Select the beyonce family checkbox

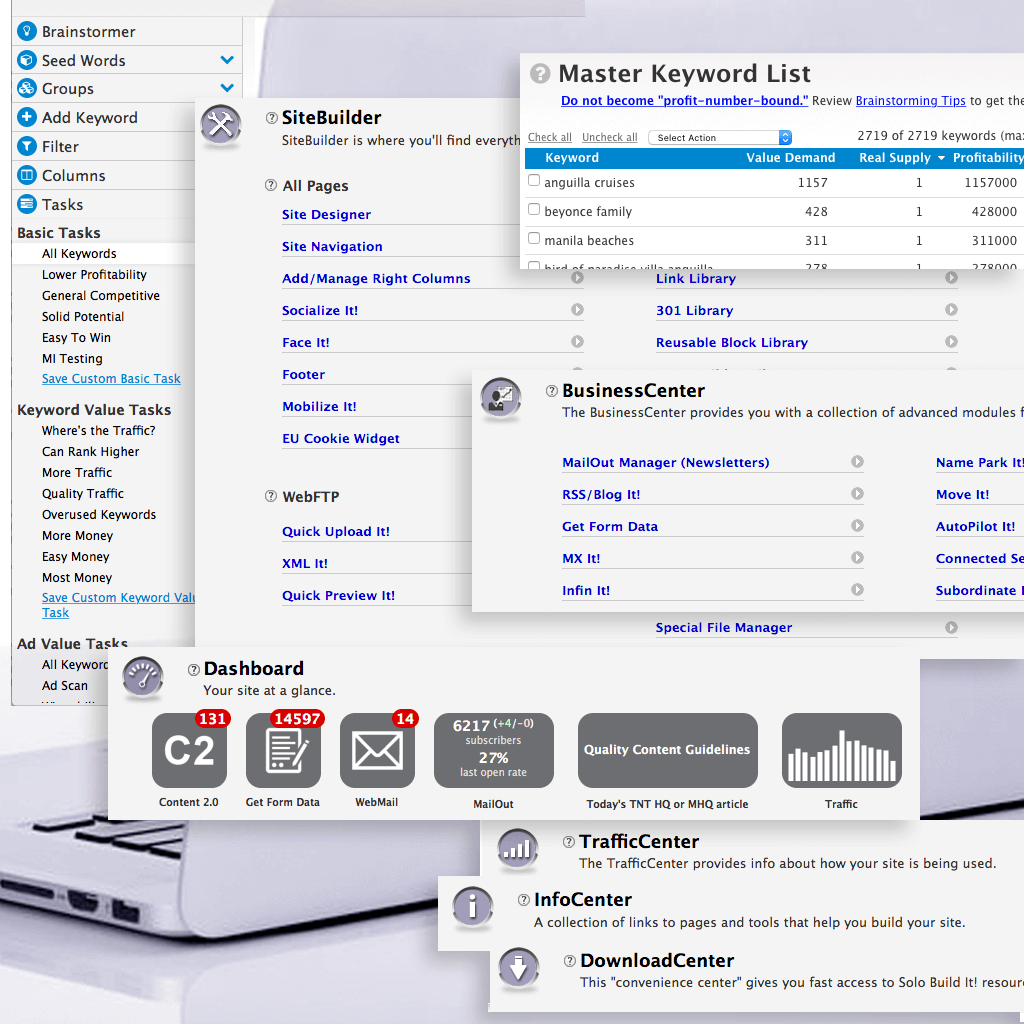click(533, 211)
